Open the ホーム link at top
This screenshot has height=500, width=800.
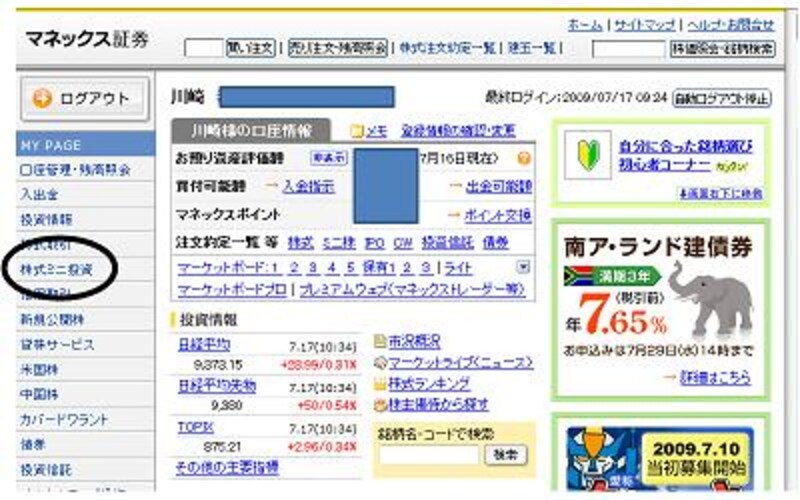[585, 24]
